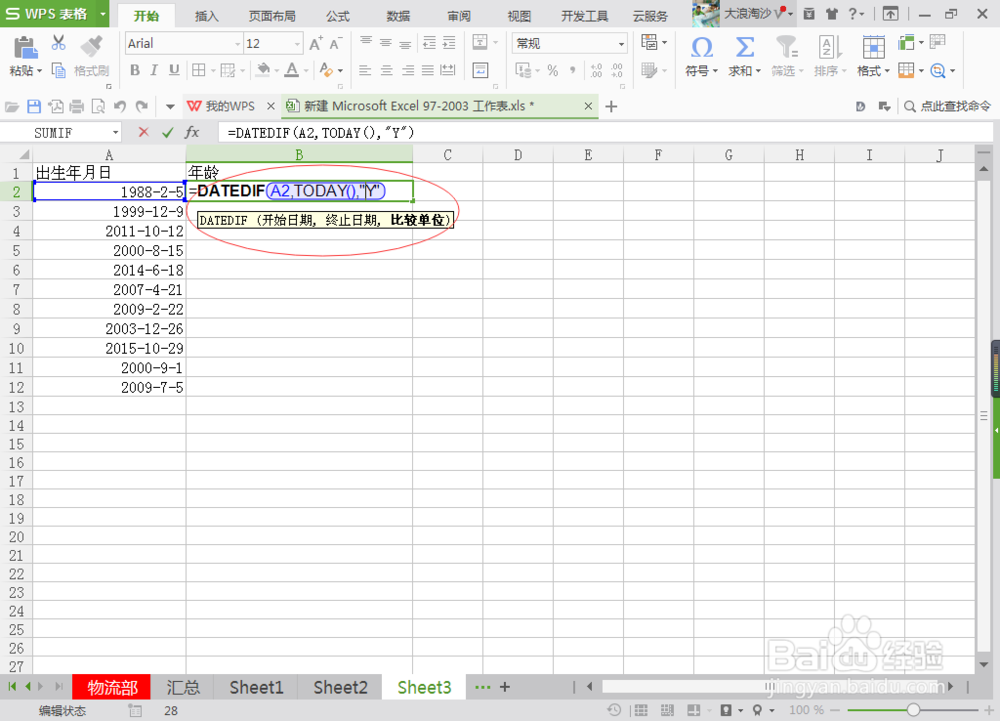Screen dimensions: 1000x721
Task: Expand the 求和 dropdown arrow
Action: (x=758, y=71)
